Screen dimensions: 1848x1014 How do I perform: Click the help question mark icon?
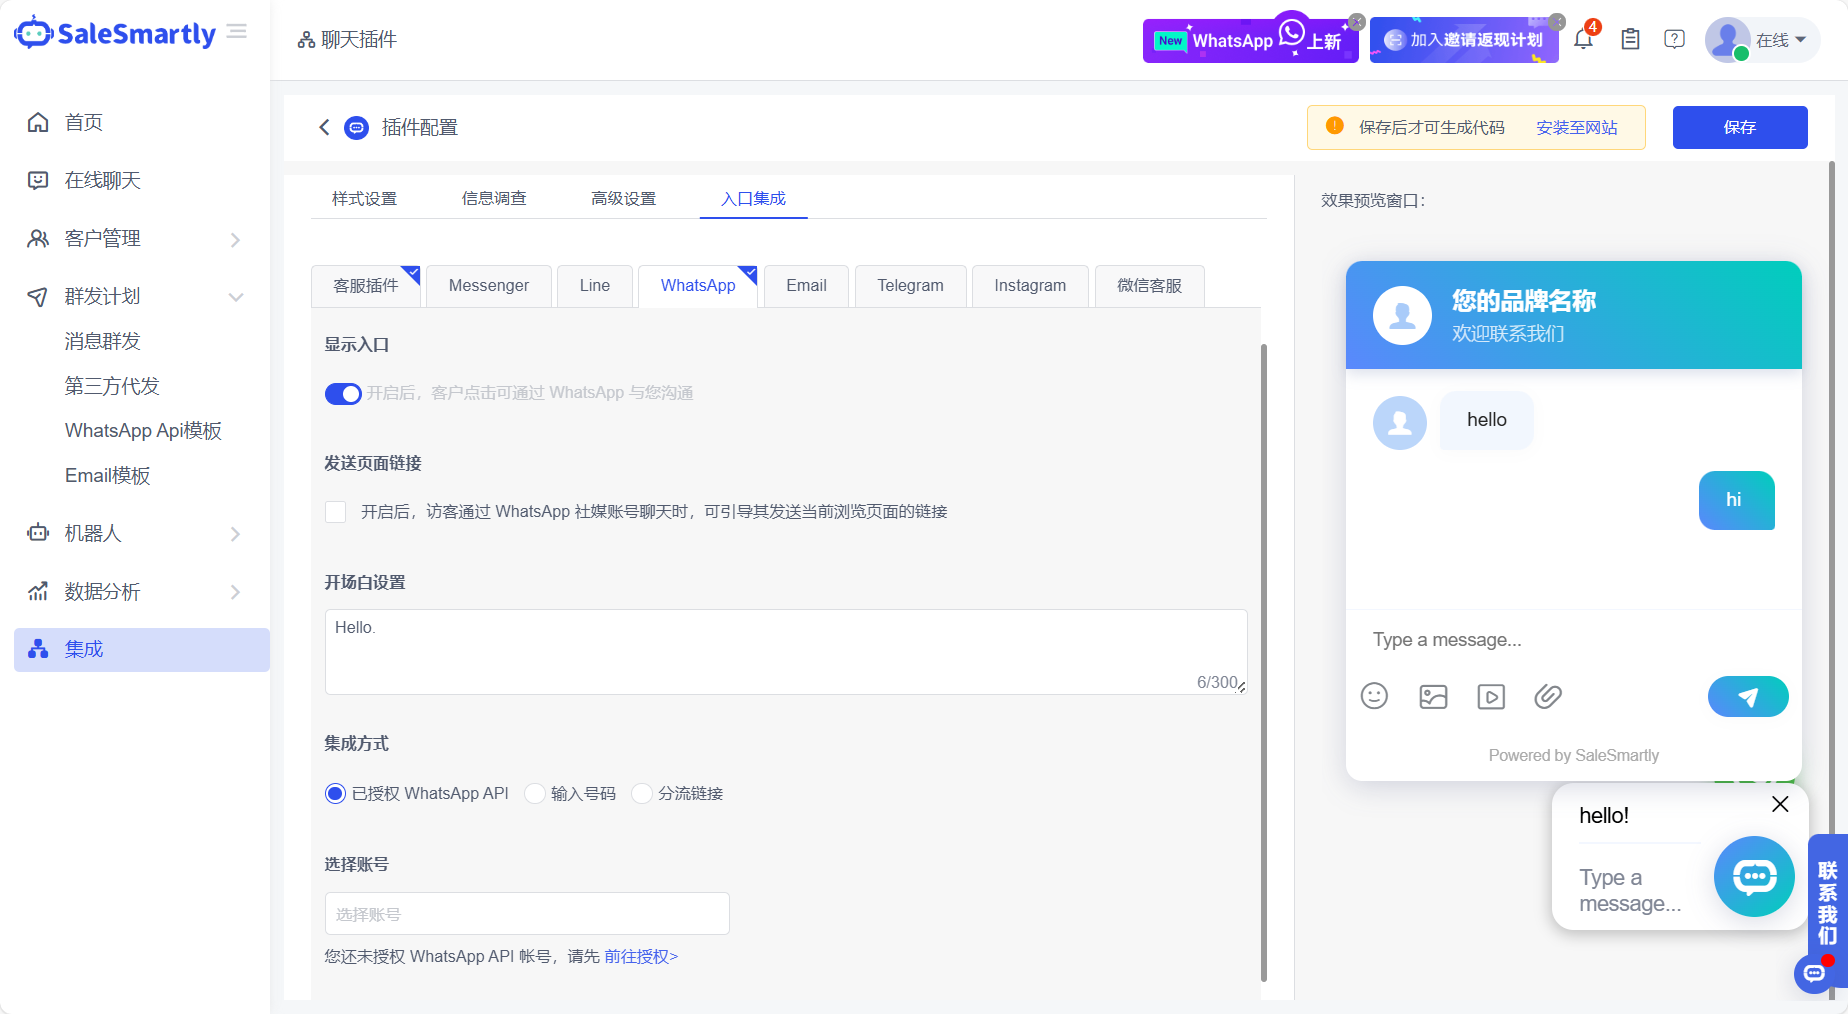tap(1674, 40)
